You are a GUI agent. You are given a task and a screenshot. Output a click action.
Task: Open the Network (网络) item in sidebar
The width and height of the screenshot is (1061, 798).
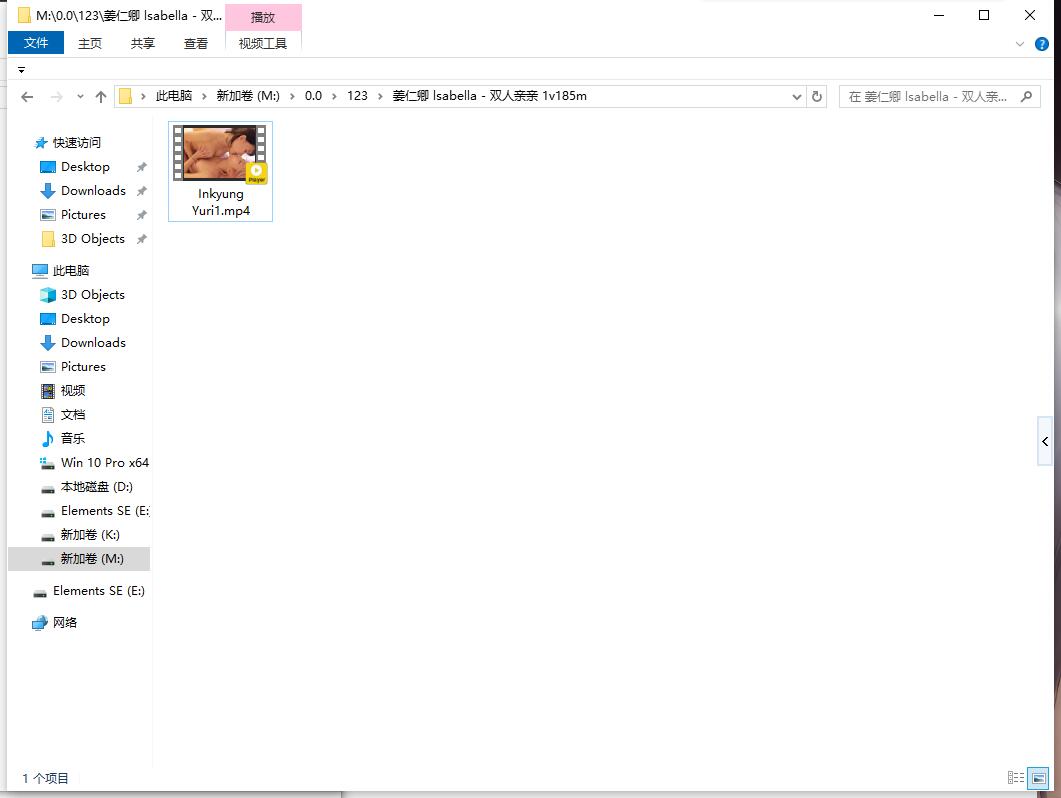coord(64,622)
